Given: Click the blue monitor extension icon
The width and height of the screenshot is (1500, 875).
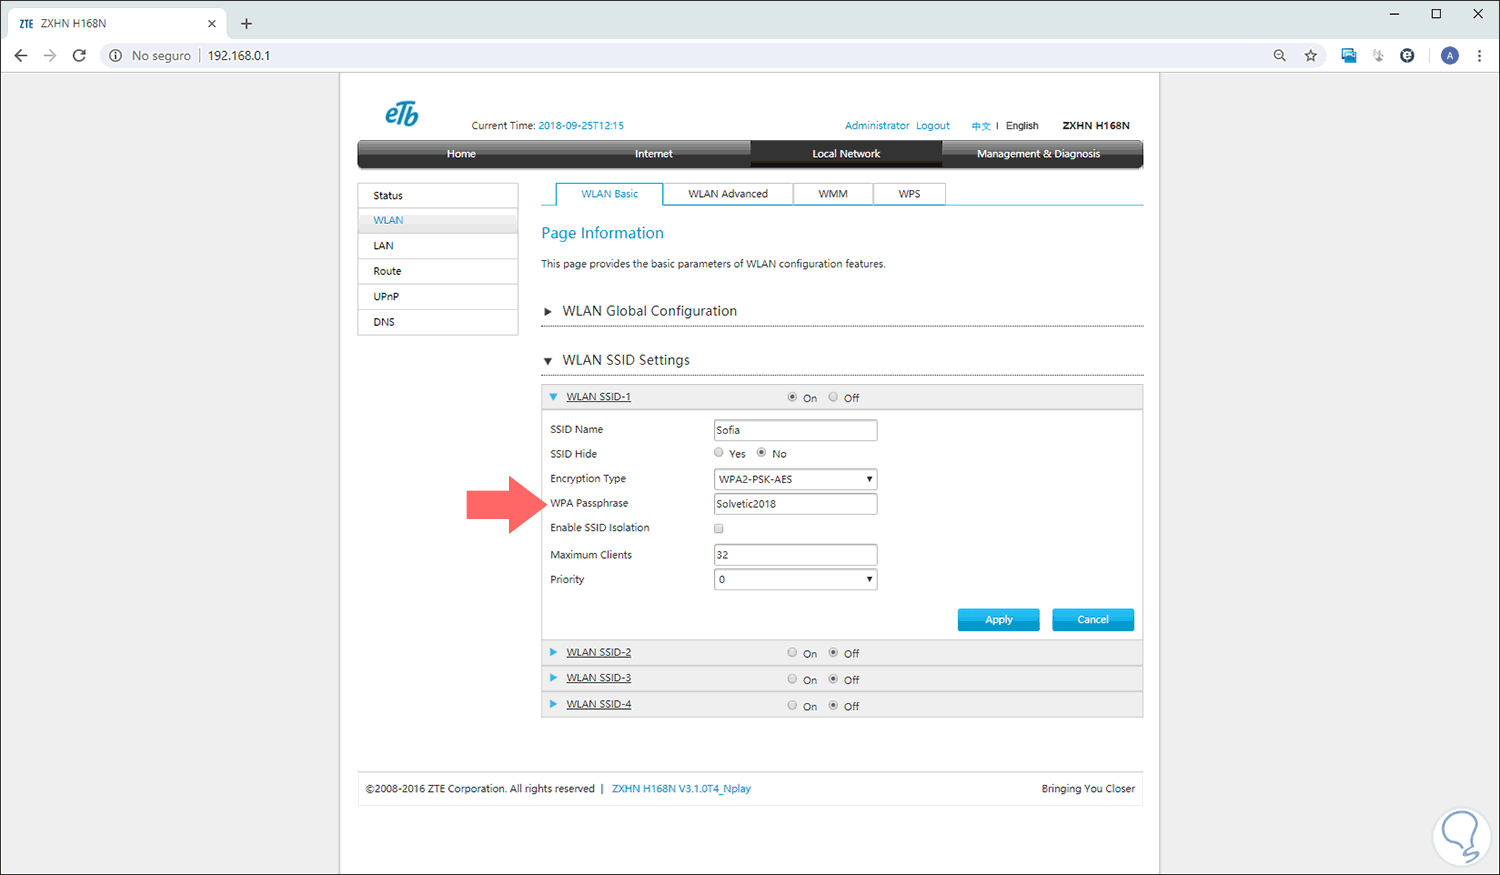Looking at the screenshot, I should [x=1349, y=56].
